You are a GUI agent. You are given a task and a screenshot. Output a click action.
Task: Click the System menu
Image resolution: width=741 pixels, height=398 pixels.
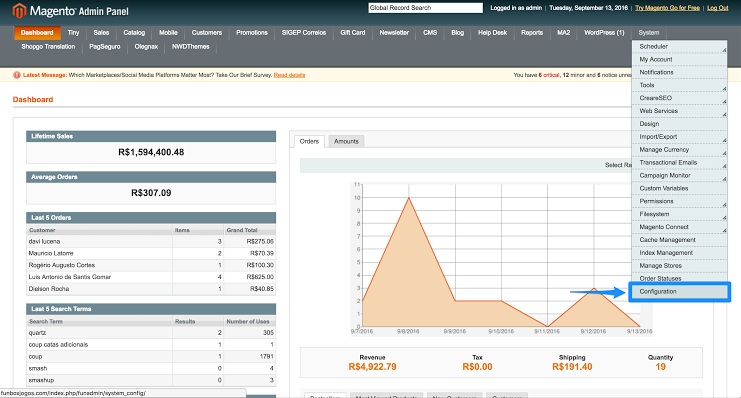(x=649, y=33)
